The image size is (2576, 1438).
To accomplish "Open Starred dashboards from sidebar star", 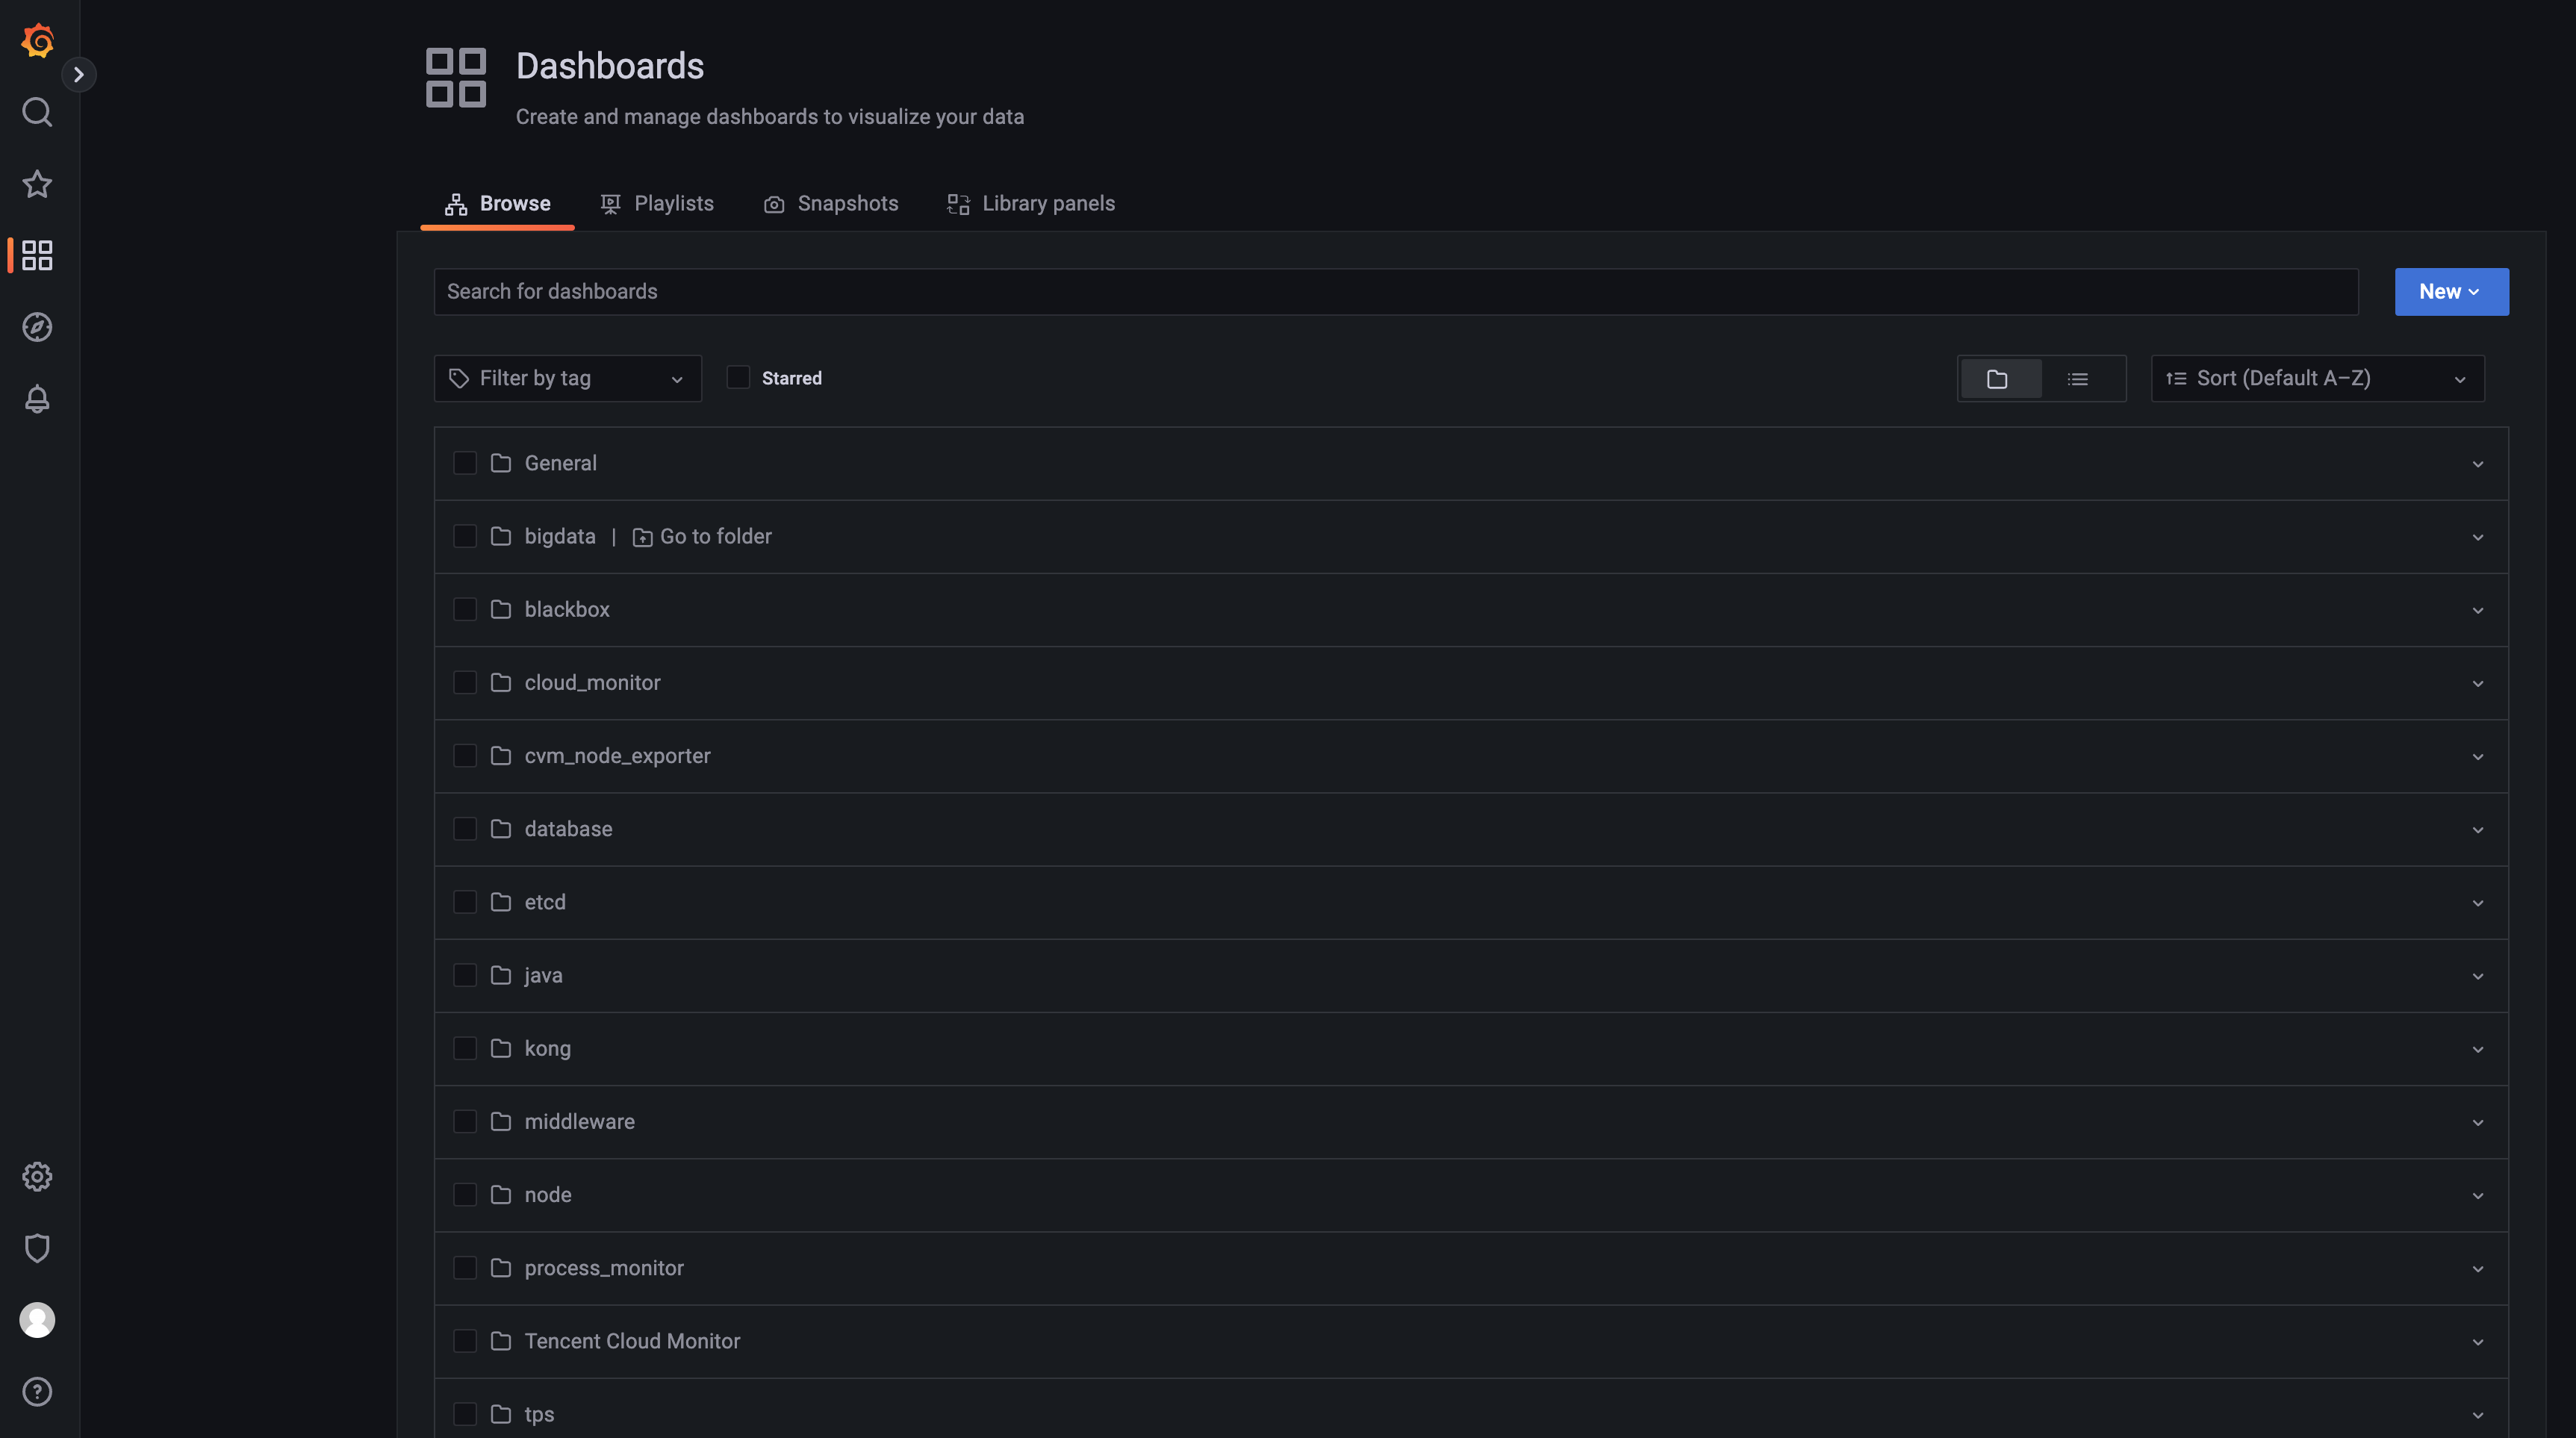I will tap(37, 184).
